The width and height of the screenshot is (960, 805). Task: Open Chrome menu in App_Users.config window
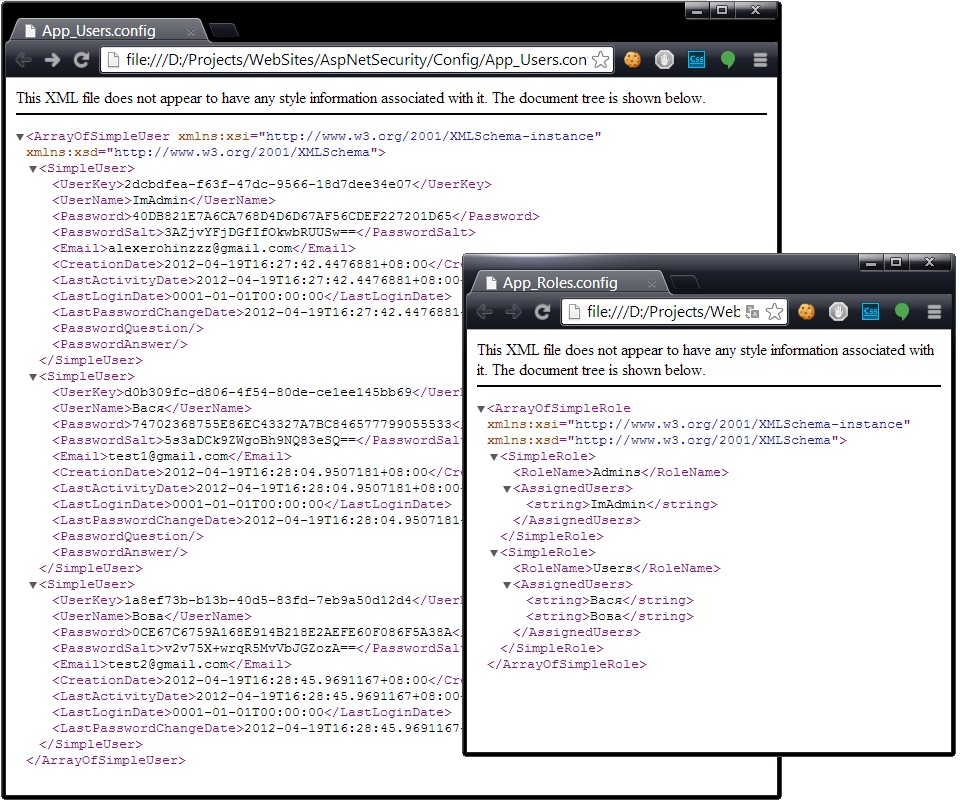(760, 59)
